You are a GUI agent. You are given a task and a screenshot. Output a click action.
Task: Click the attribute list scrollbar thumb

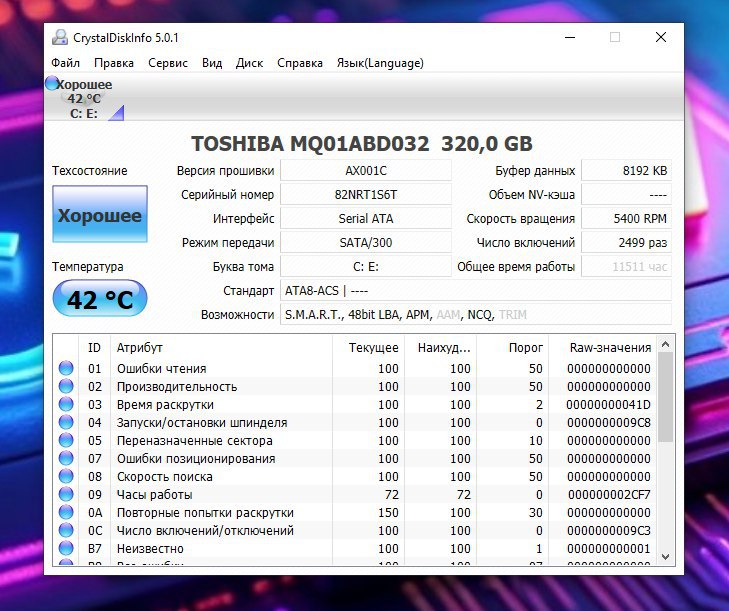(665, 397)
